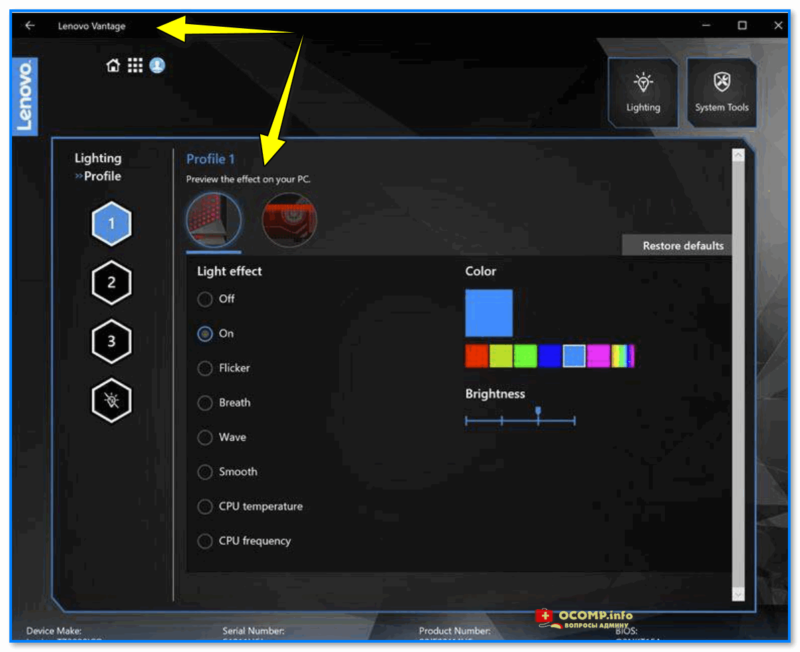Click the Brightness label
This screenshot has height=652, width=800.
[495, 394]
